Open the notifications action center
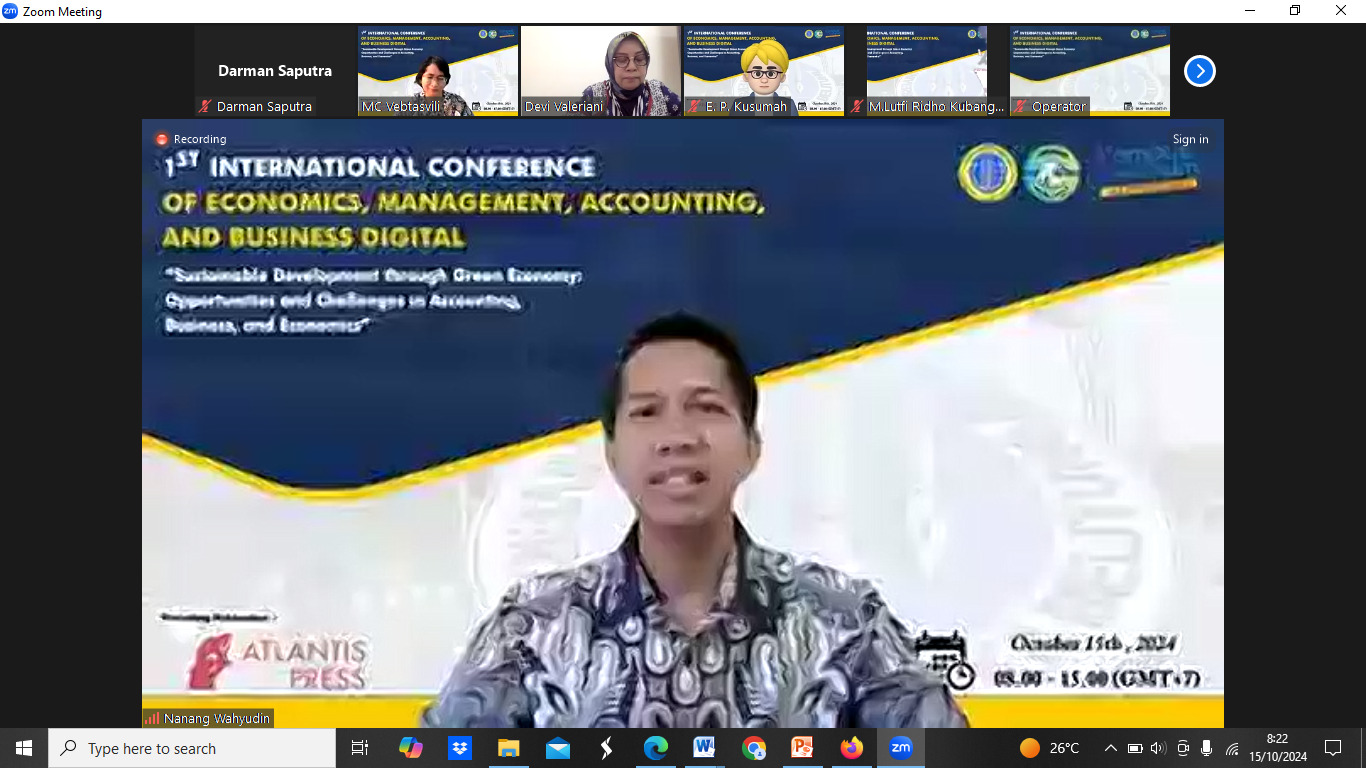 1332,748
